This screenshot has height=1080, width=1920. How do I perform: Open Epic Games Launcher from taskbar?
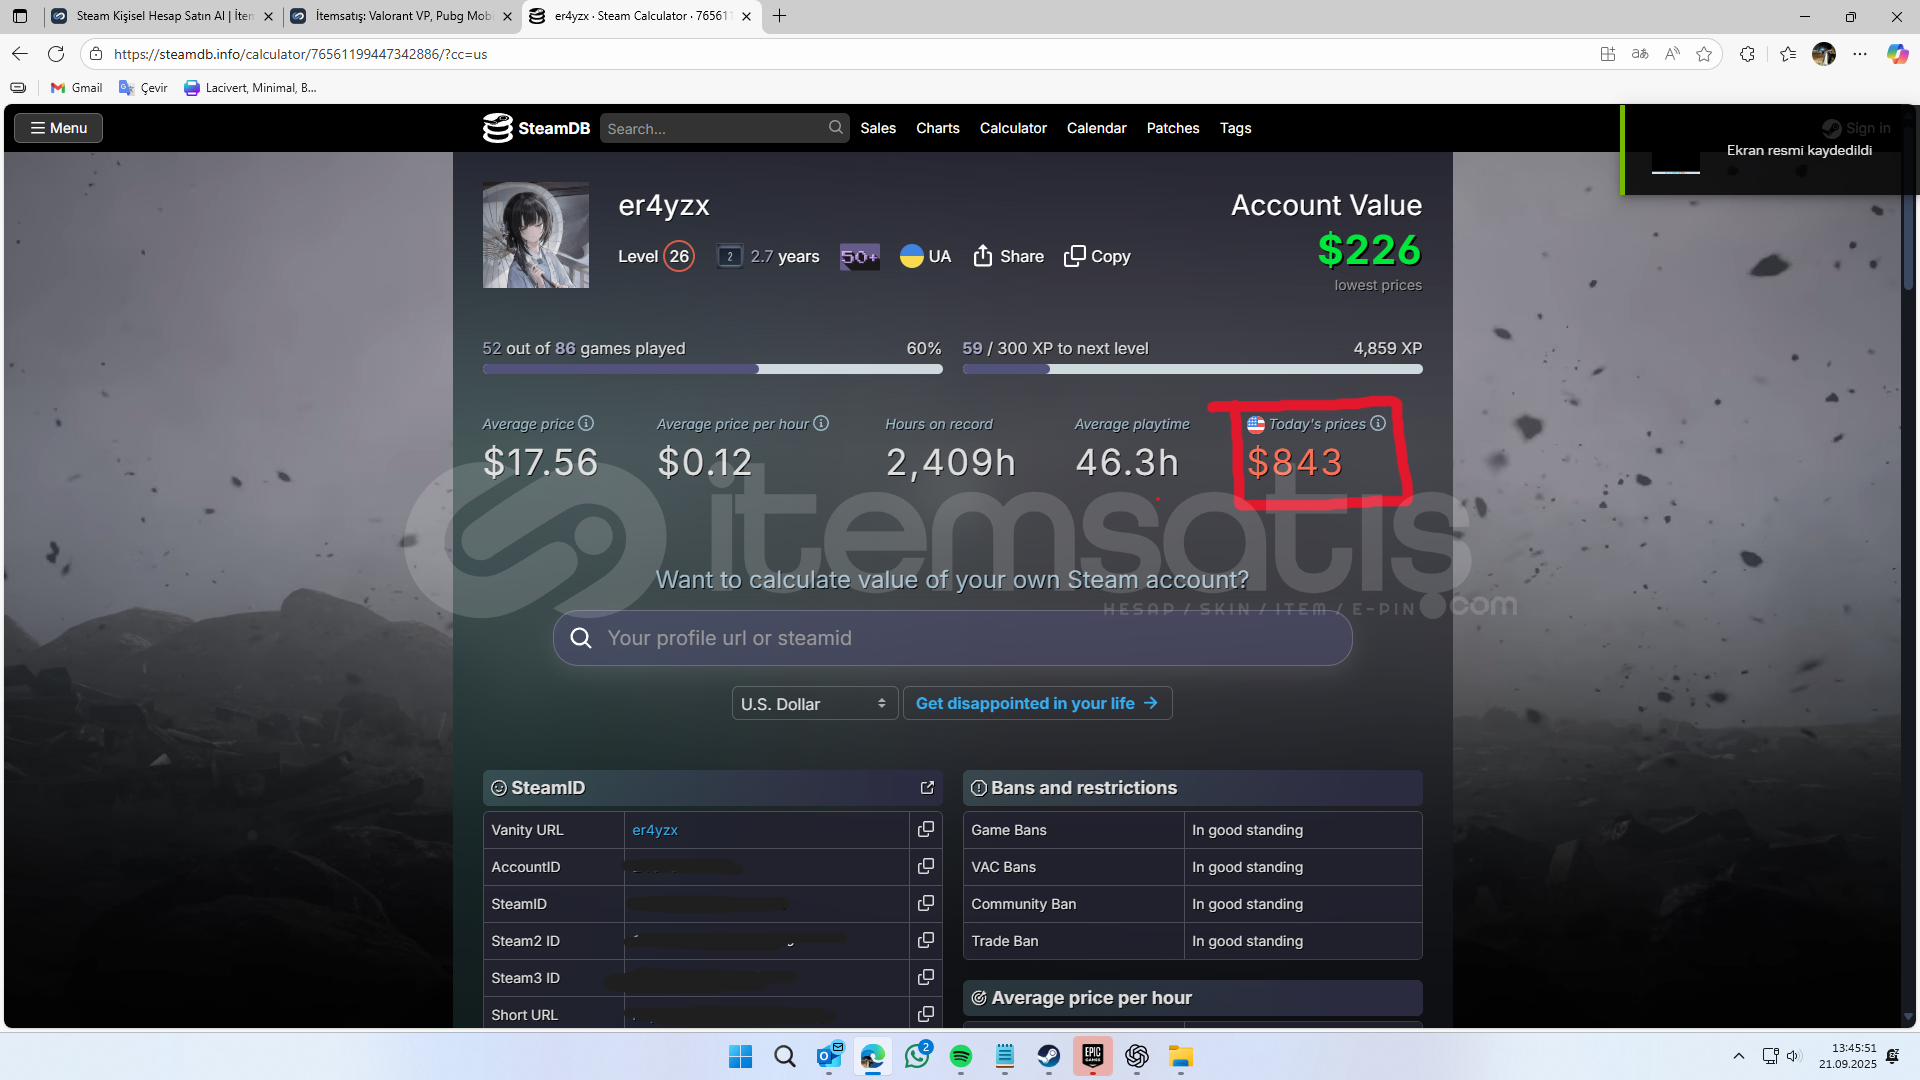[x=1092, y=1056]
